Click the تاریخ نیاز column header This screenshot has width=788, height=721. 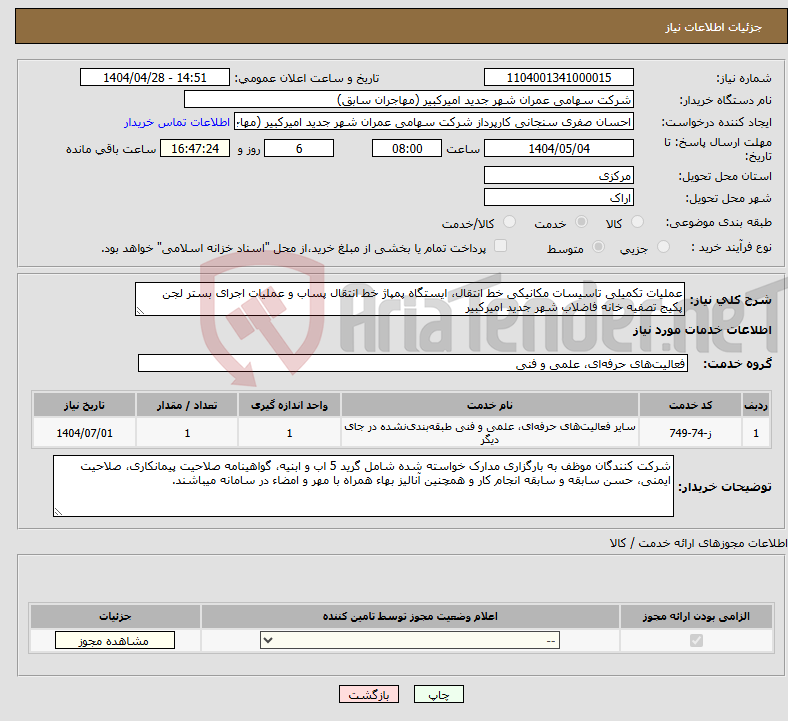tap(84, 405)
